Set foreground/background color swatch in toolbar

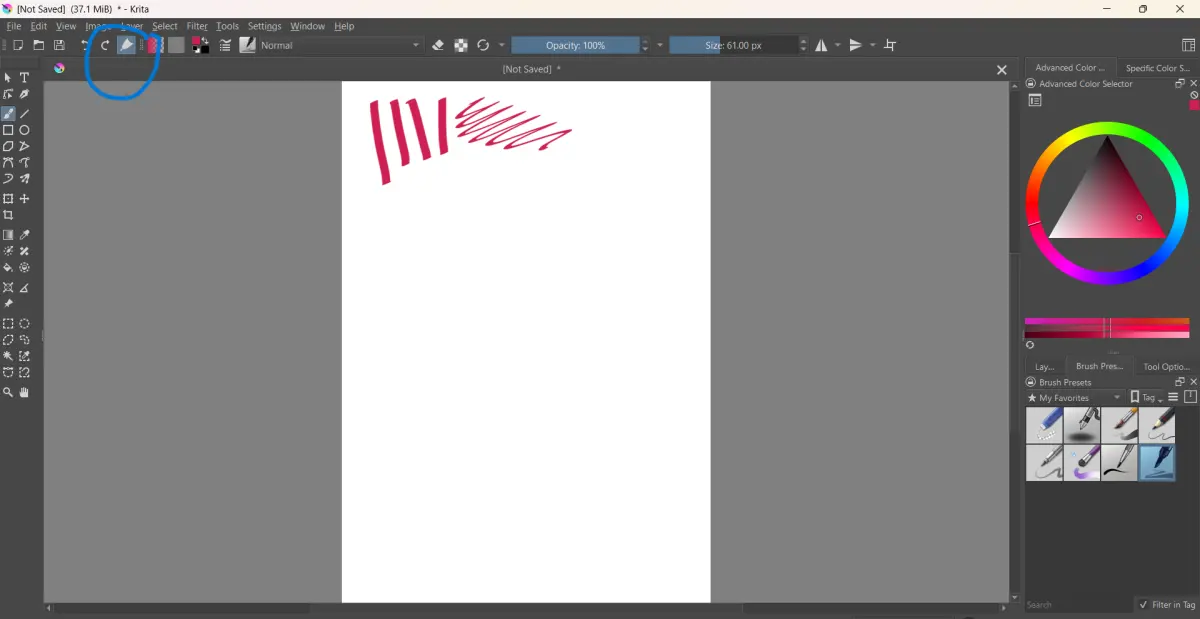201,45
